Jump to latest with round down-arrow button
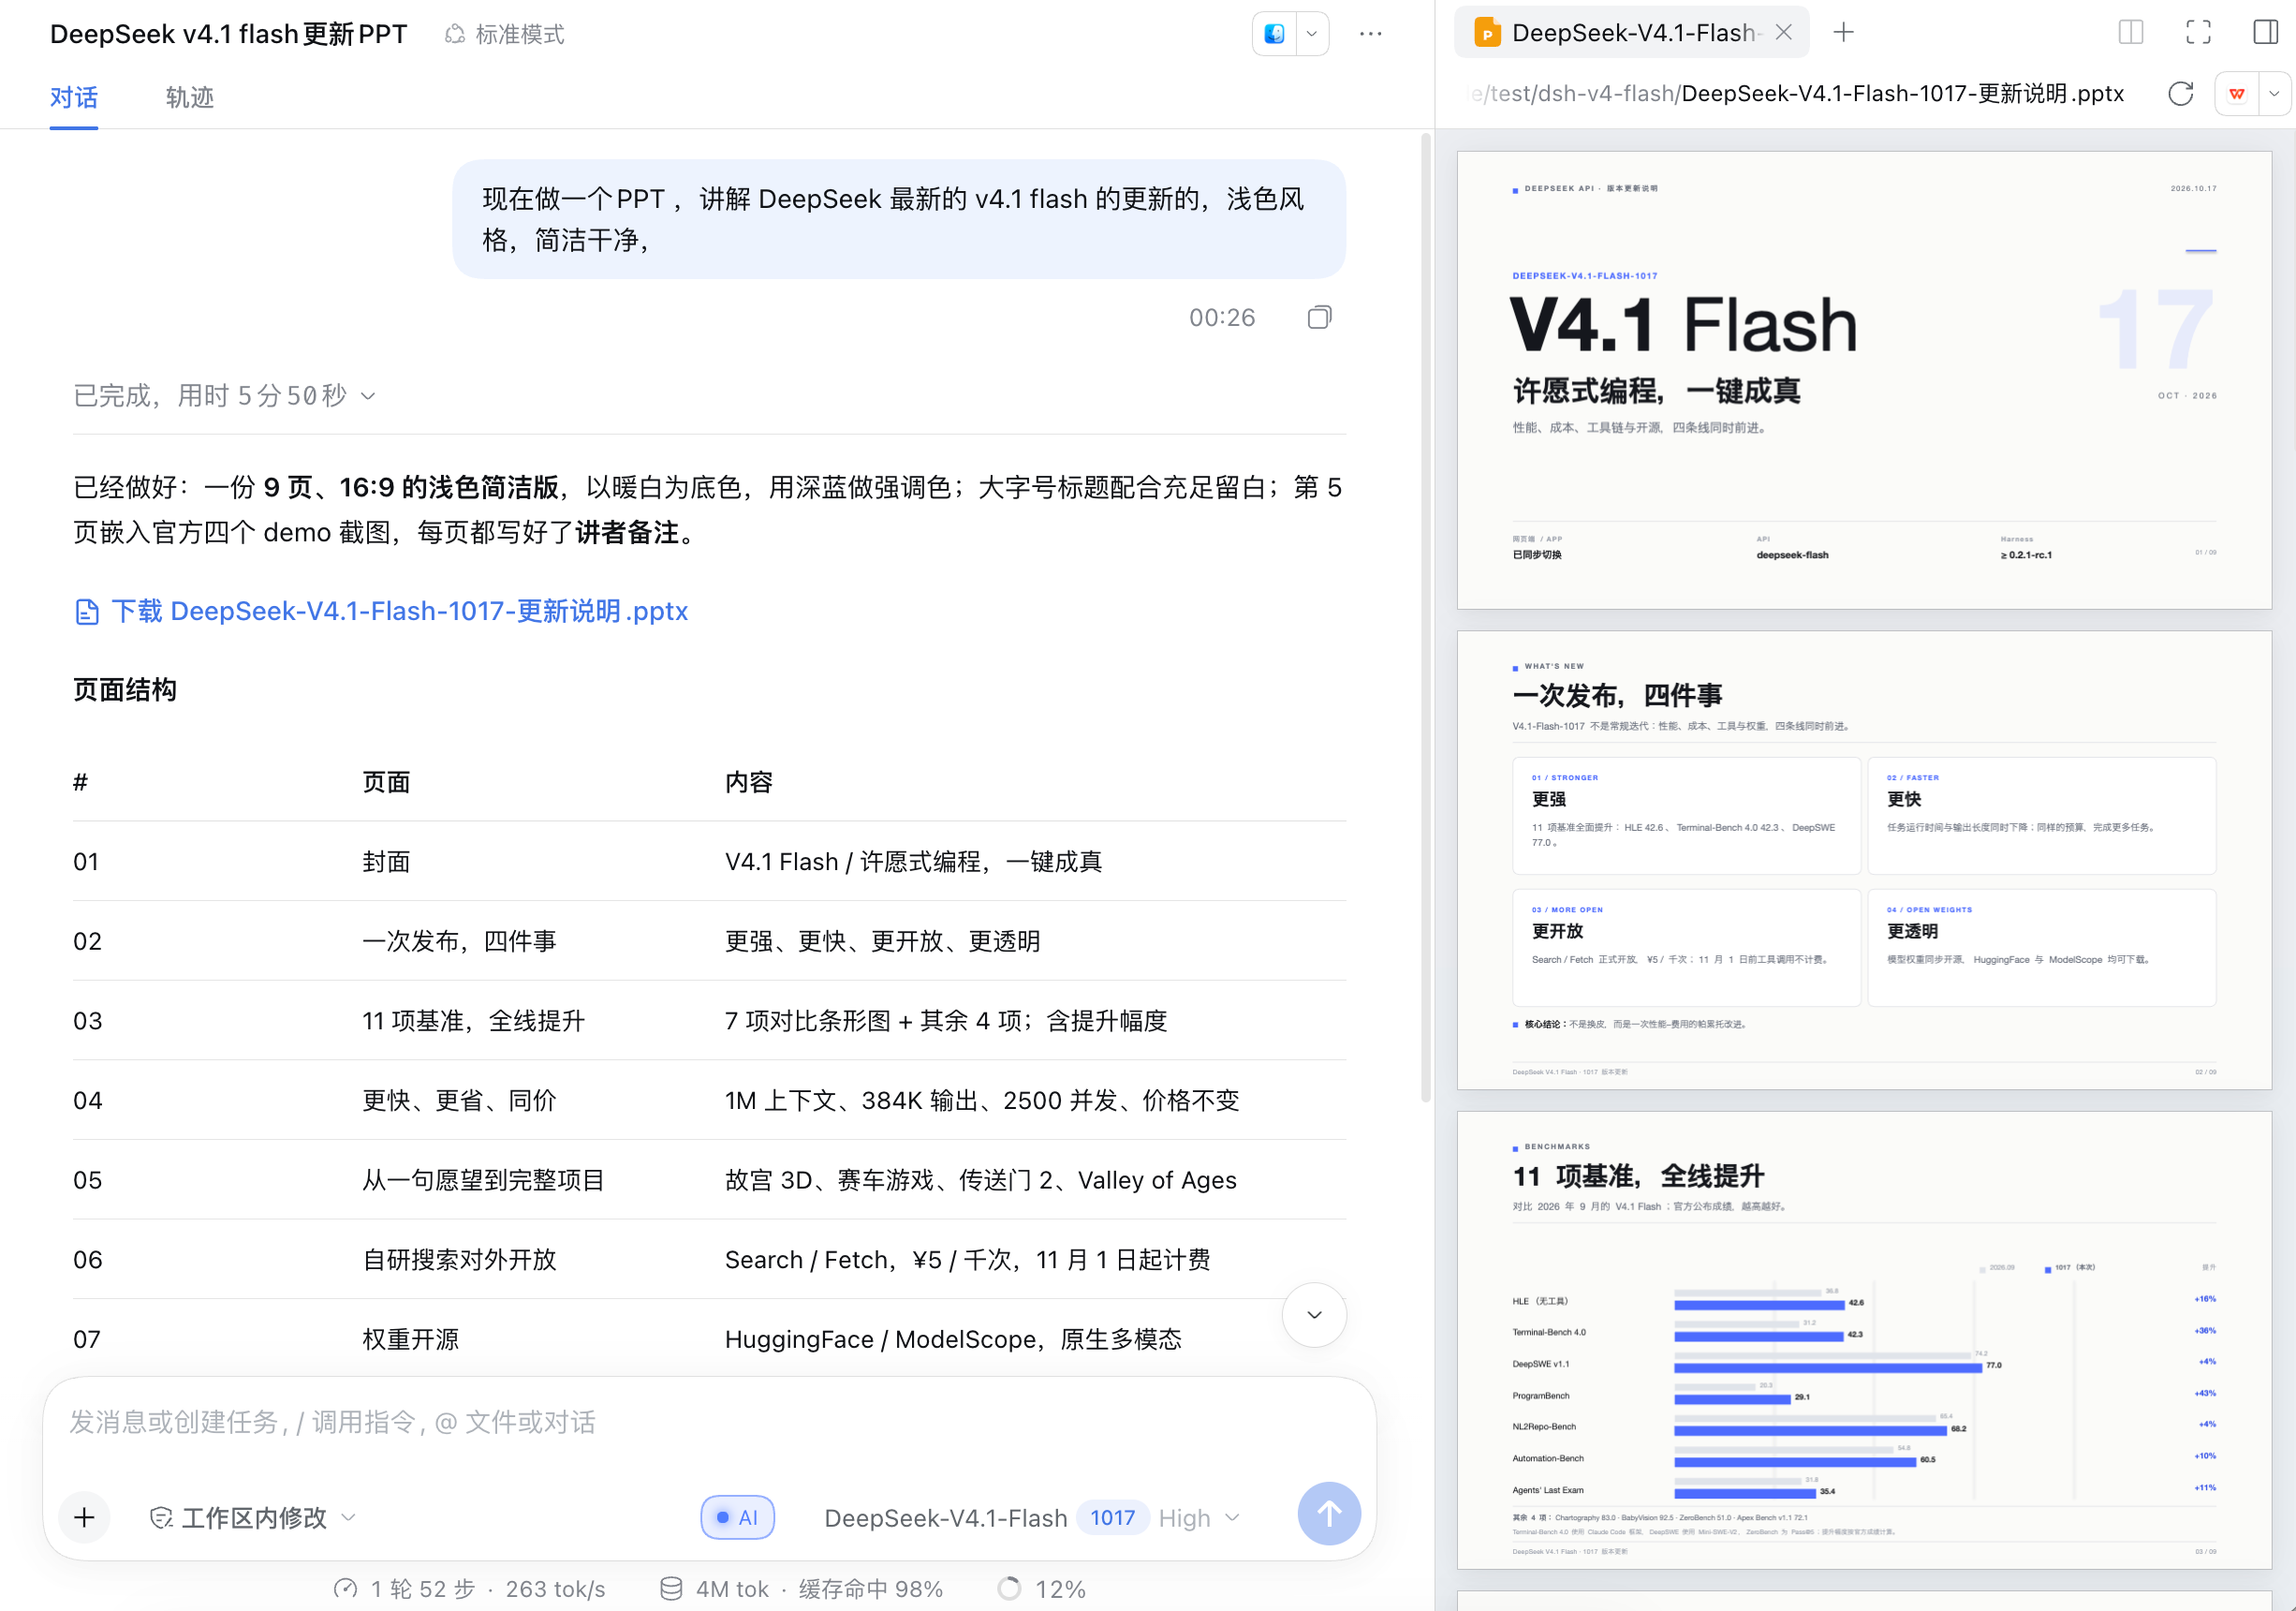This screenshot has height=1611, width=2296. coord(1314,1314)
